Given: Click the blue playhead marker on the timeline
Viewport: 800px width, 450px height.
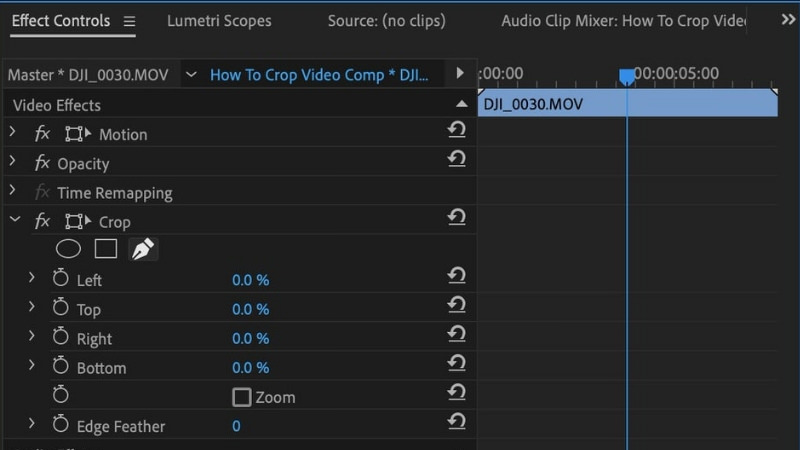Looking at the screenshot, I should [626, 76].
